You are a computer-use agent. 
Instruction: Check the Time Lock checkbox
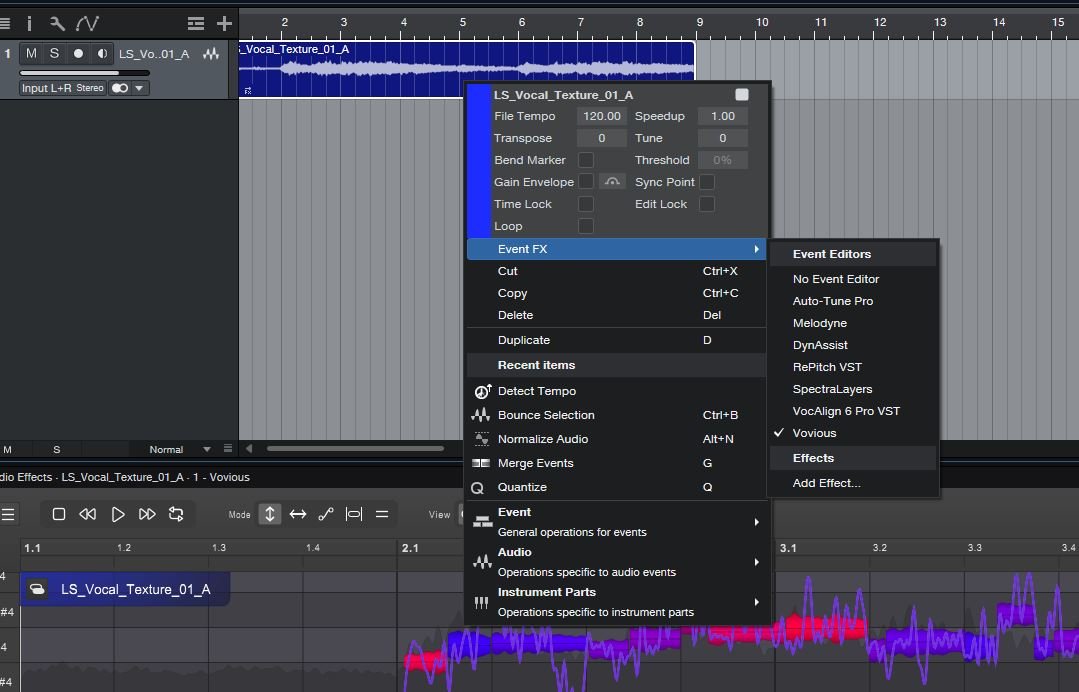(586, 204)
